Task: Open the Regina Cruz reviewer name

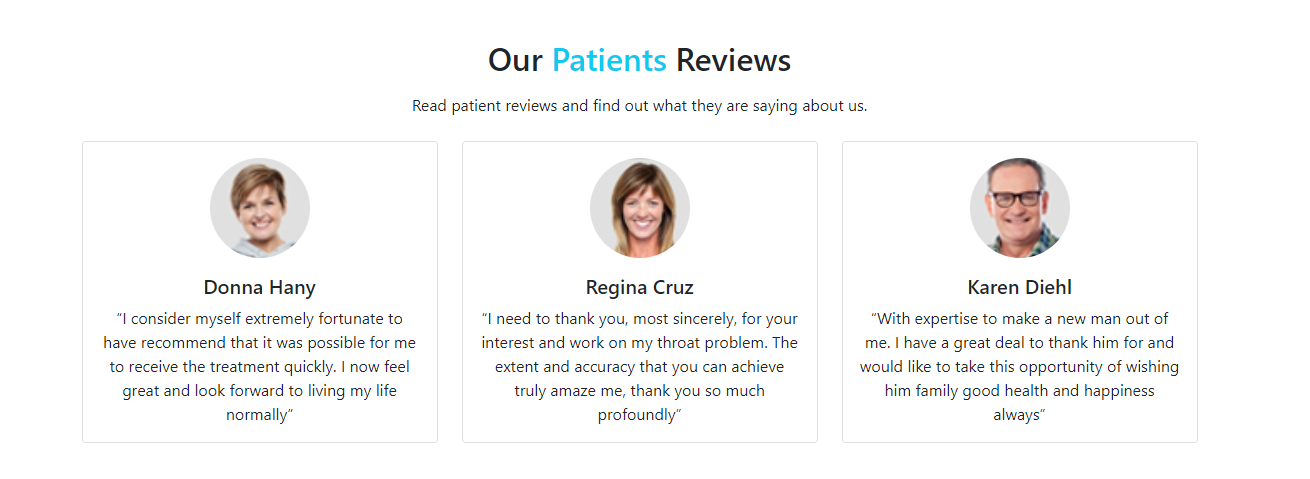Action: [640, 288]
